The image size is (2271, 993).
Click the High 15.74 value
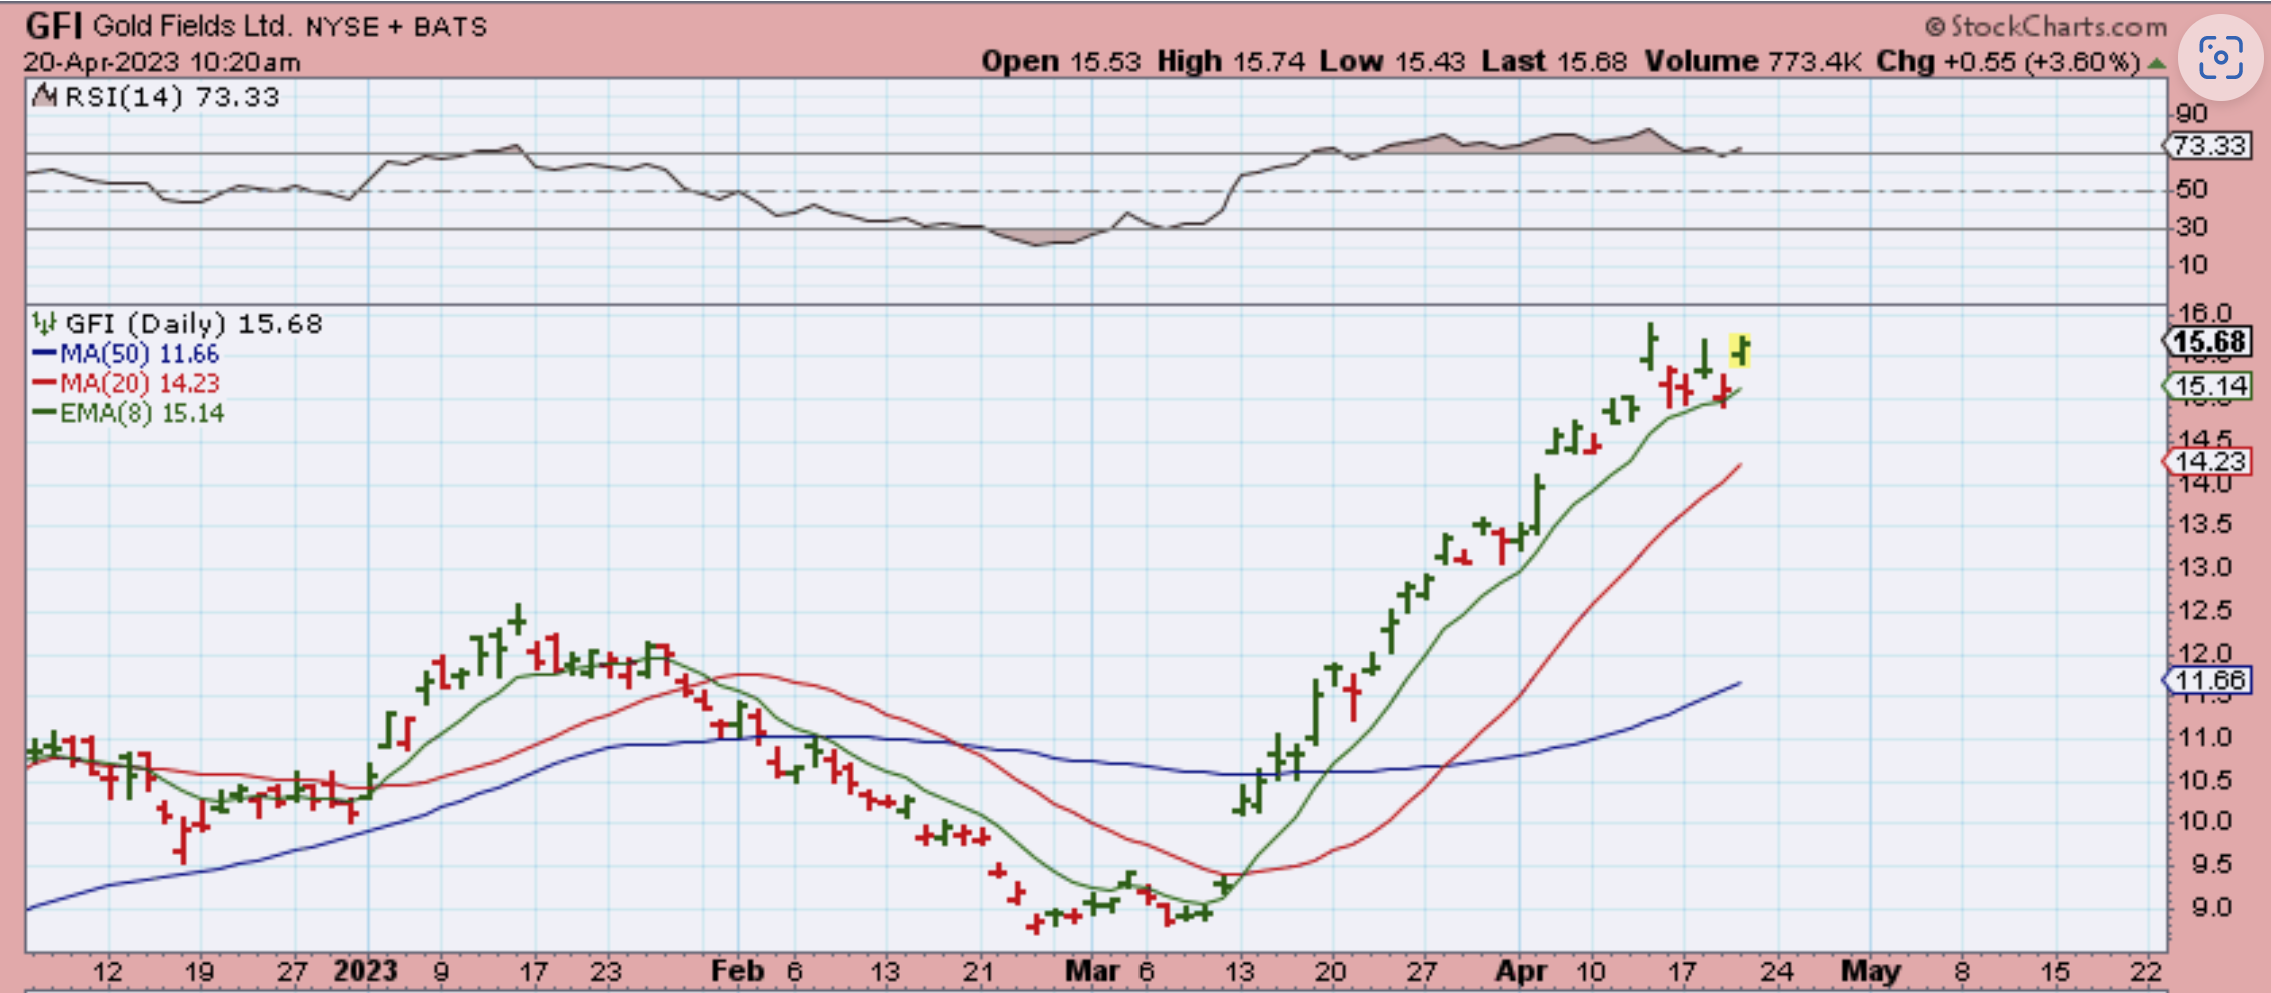tap(1231, 61)
